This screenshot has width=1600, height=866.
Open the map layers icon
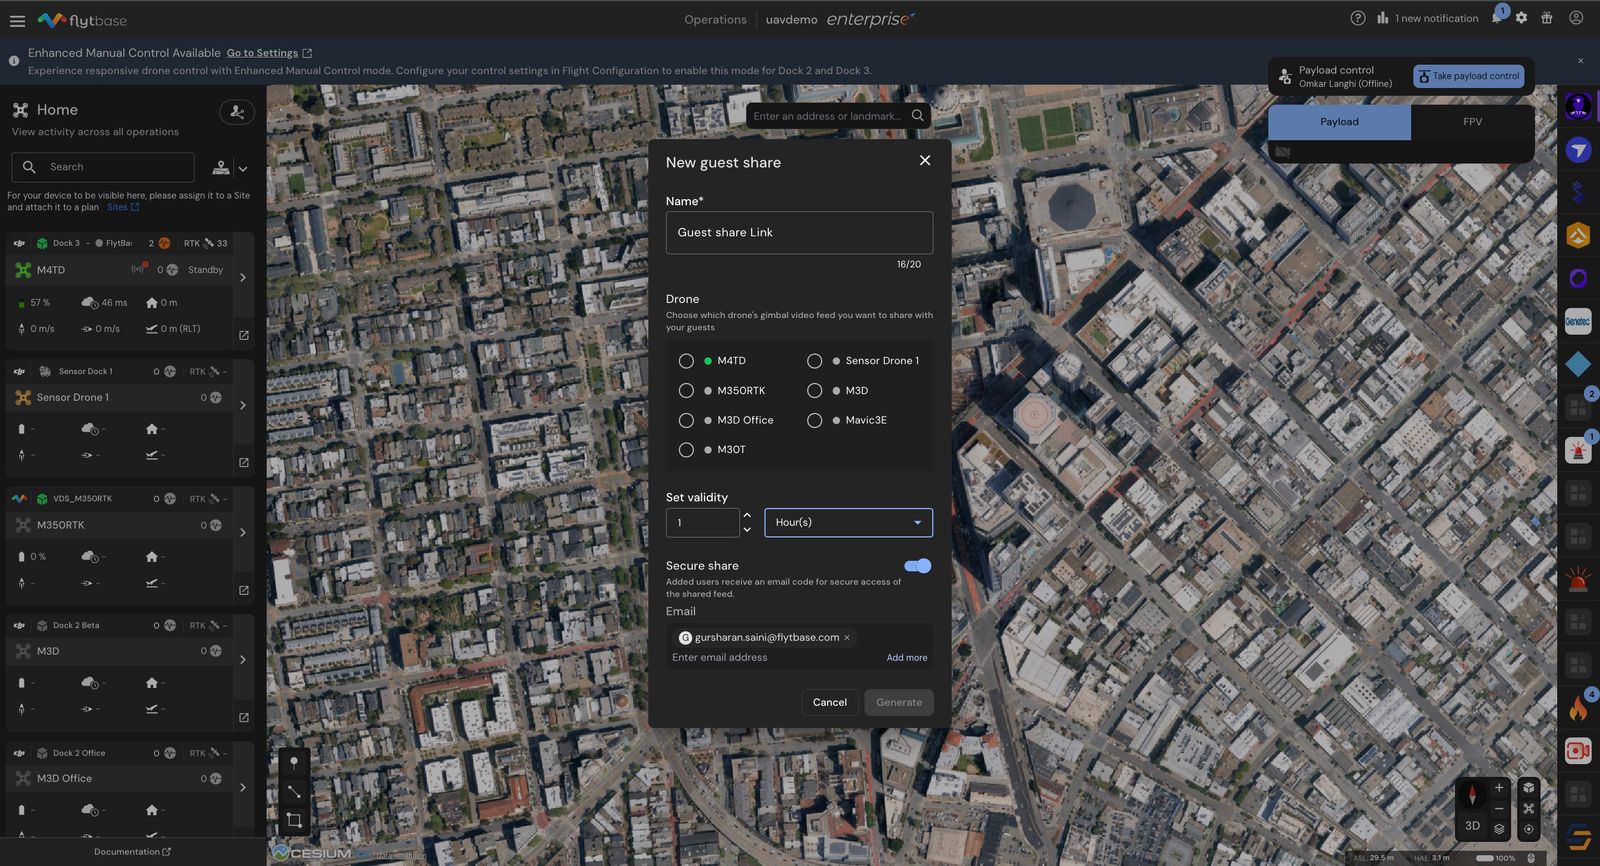[x=1499, y=829]
